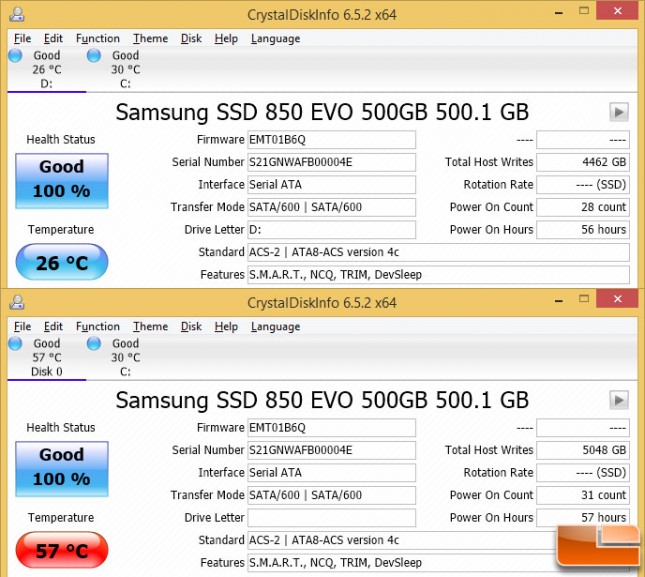The image size is (645, 577).
Task: Open Theme menu in lower window
Action: (150, 327)
